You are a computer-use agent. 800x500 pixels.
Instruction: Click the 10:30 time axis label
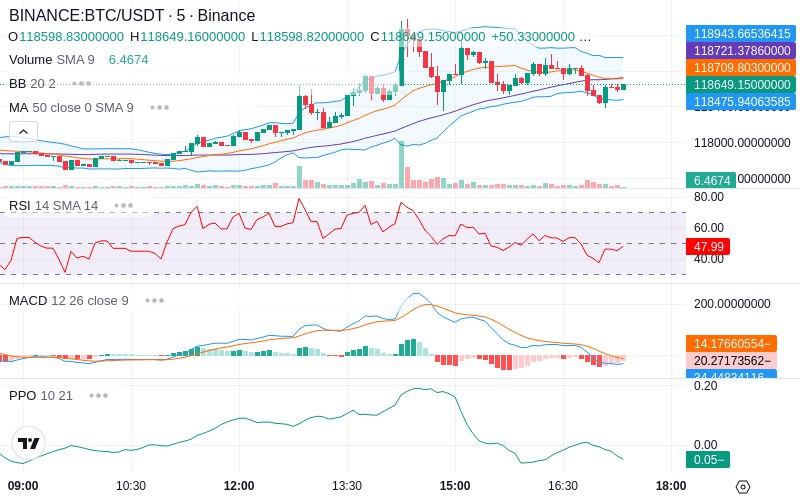tap(131, 485)
